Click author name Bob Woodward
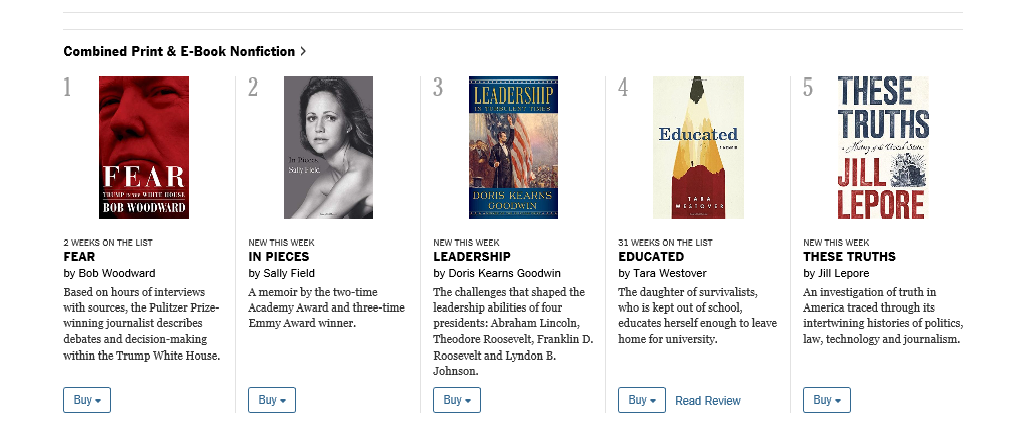Viewport: 1012px width, 434px height. [x=117, y=273]
